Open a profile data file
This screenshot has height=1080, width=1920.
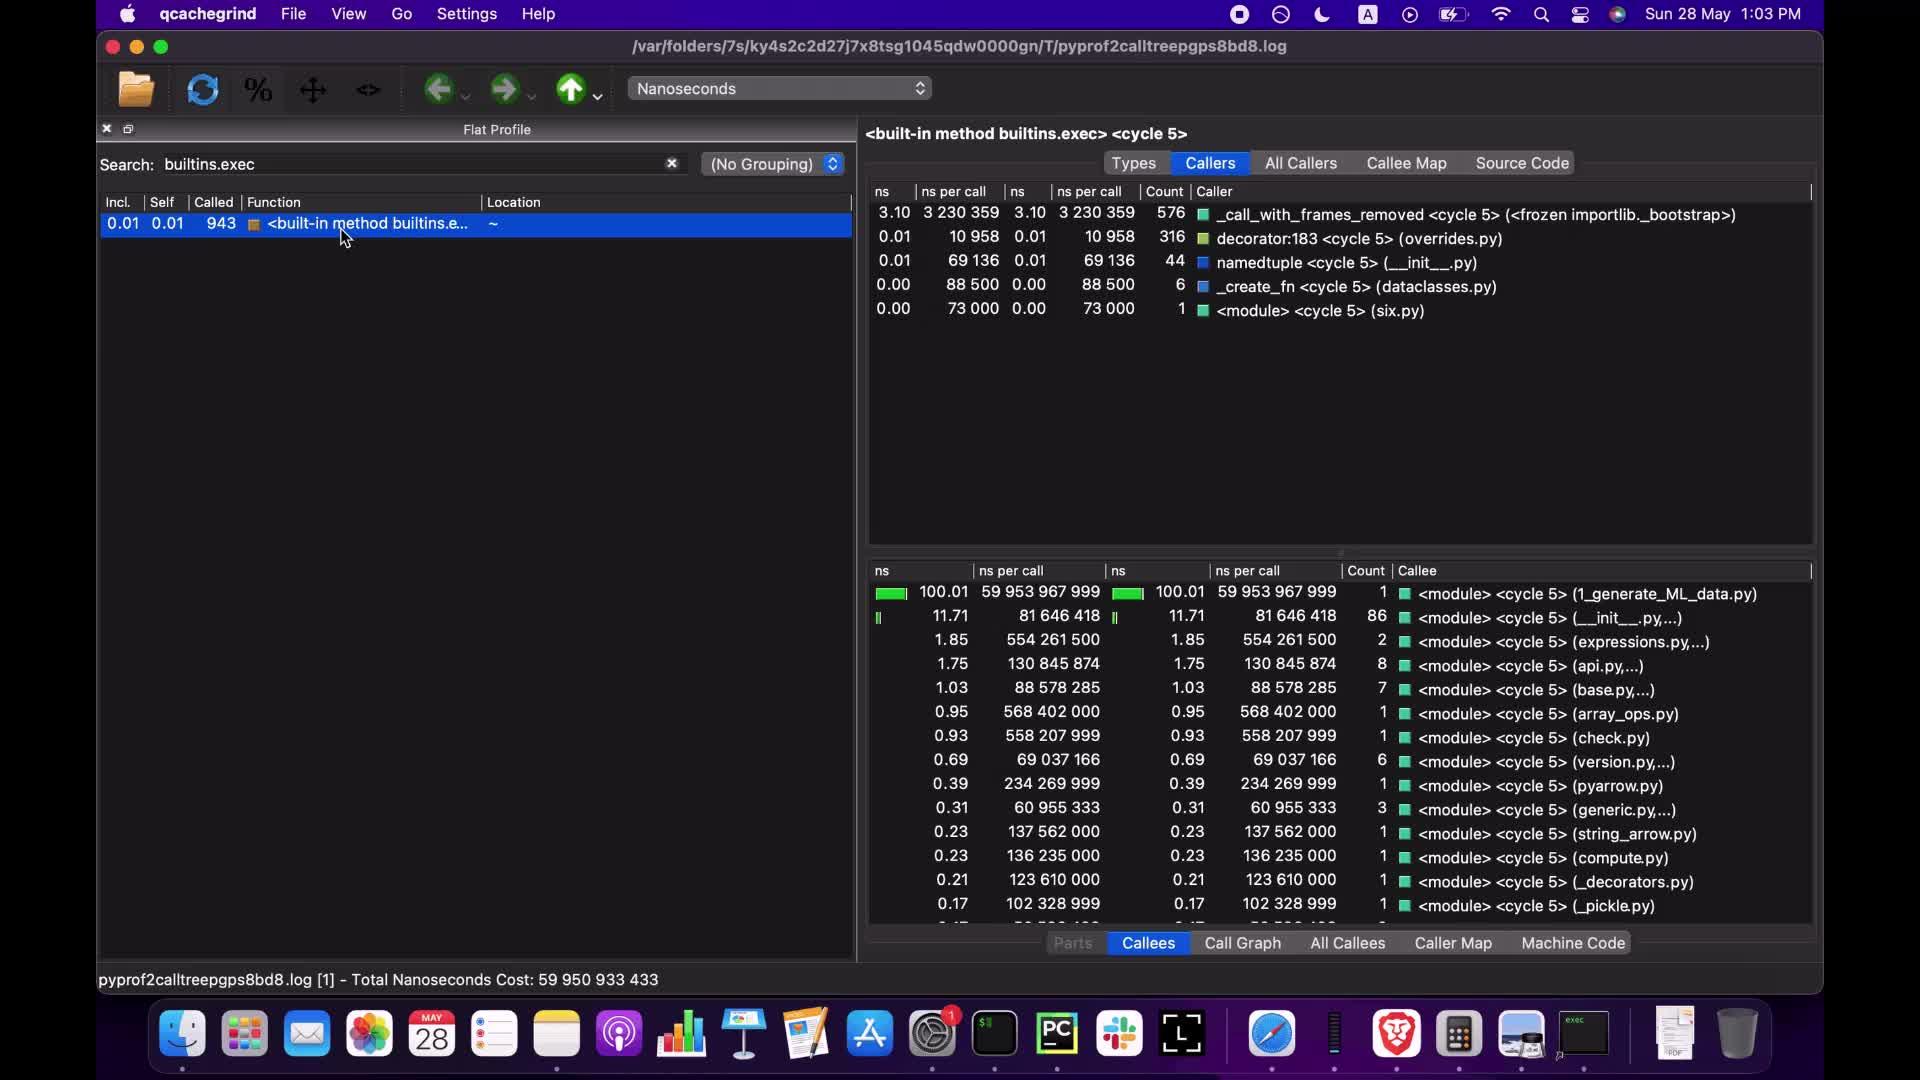136,90
